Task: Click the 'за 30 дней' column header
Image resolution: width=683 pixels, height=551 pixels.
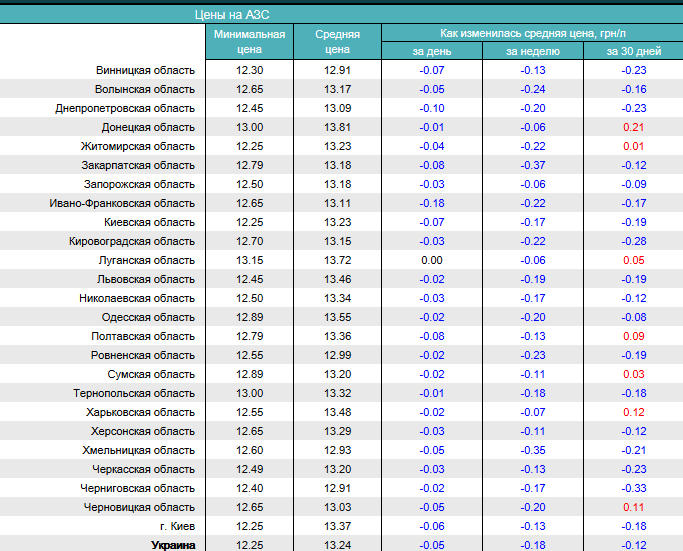Action: coord(633,51)
